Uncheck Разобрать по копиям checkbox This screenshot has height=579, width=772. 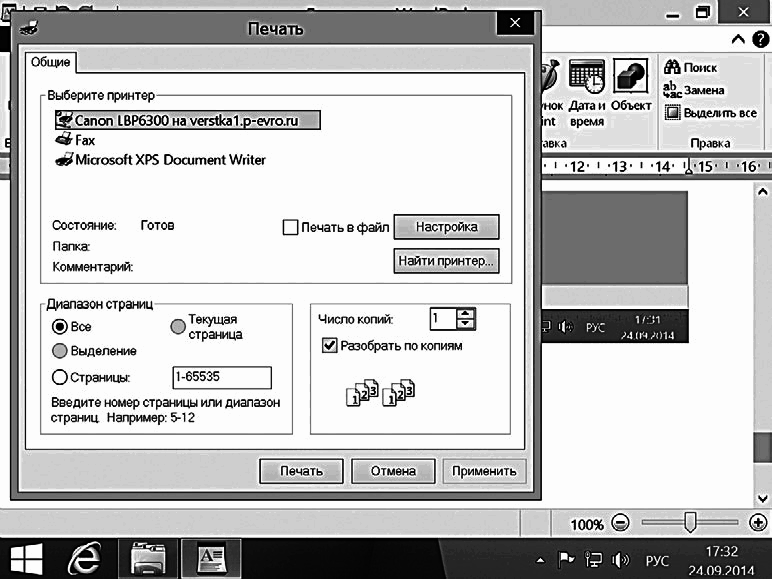pyautogui.click(x=329, y=345)
